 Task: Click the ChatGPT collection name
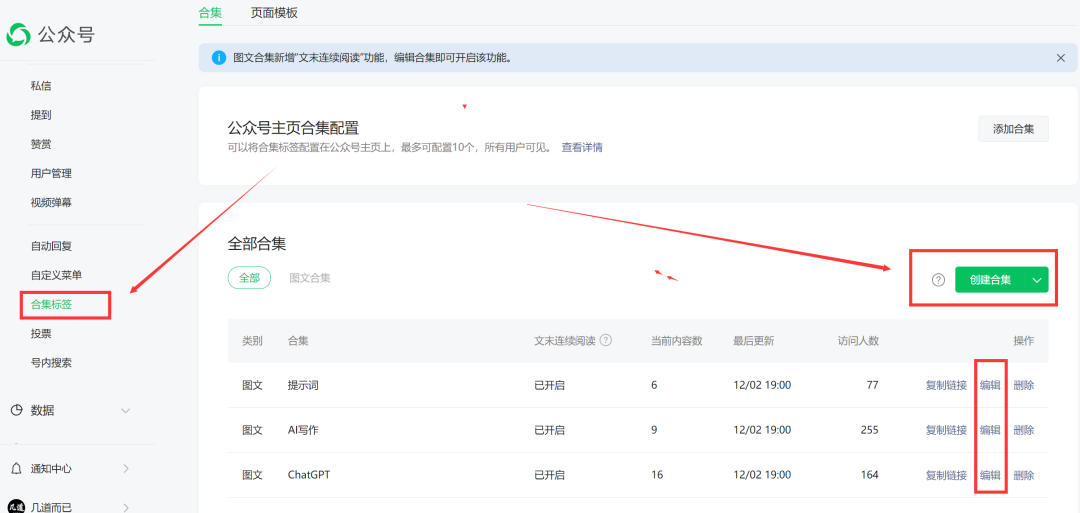[x=310, y=474]
